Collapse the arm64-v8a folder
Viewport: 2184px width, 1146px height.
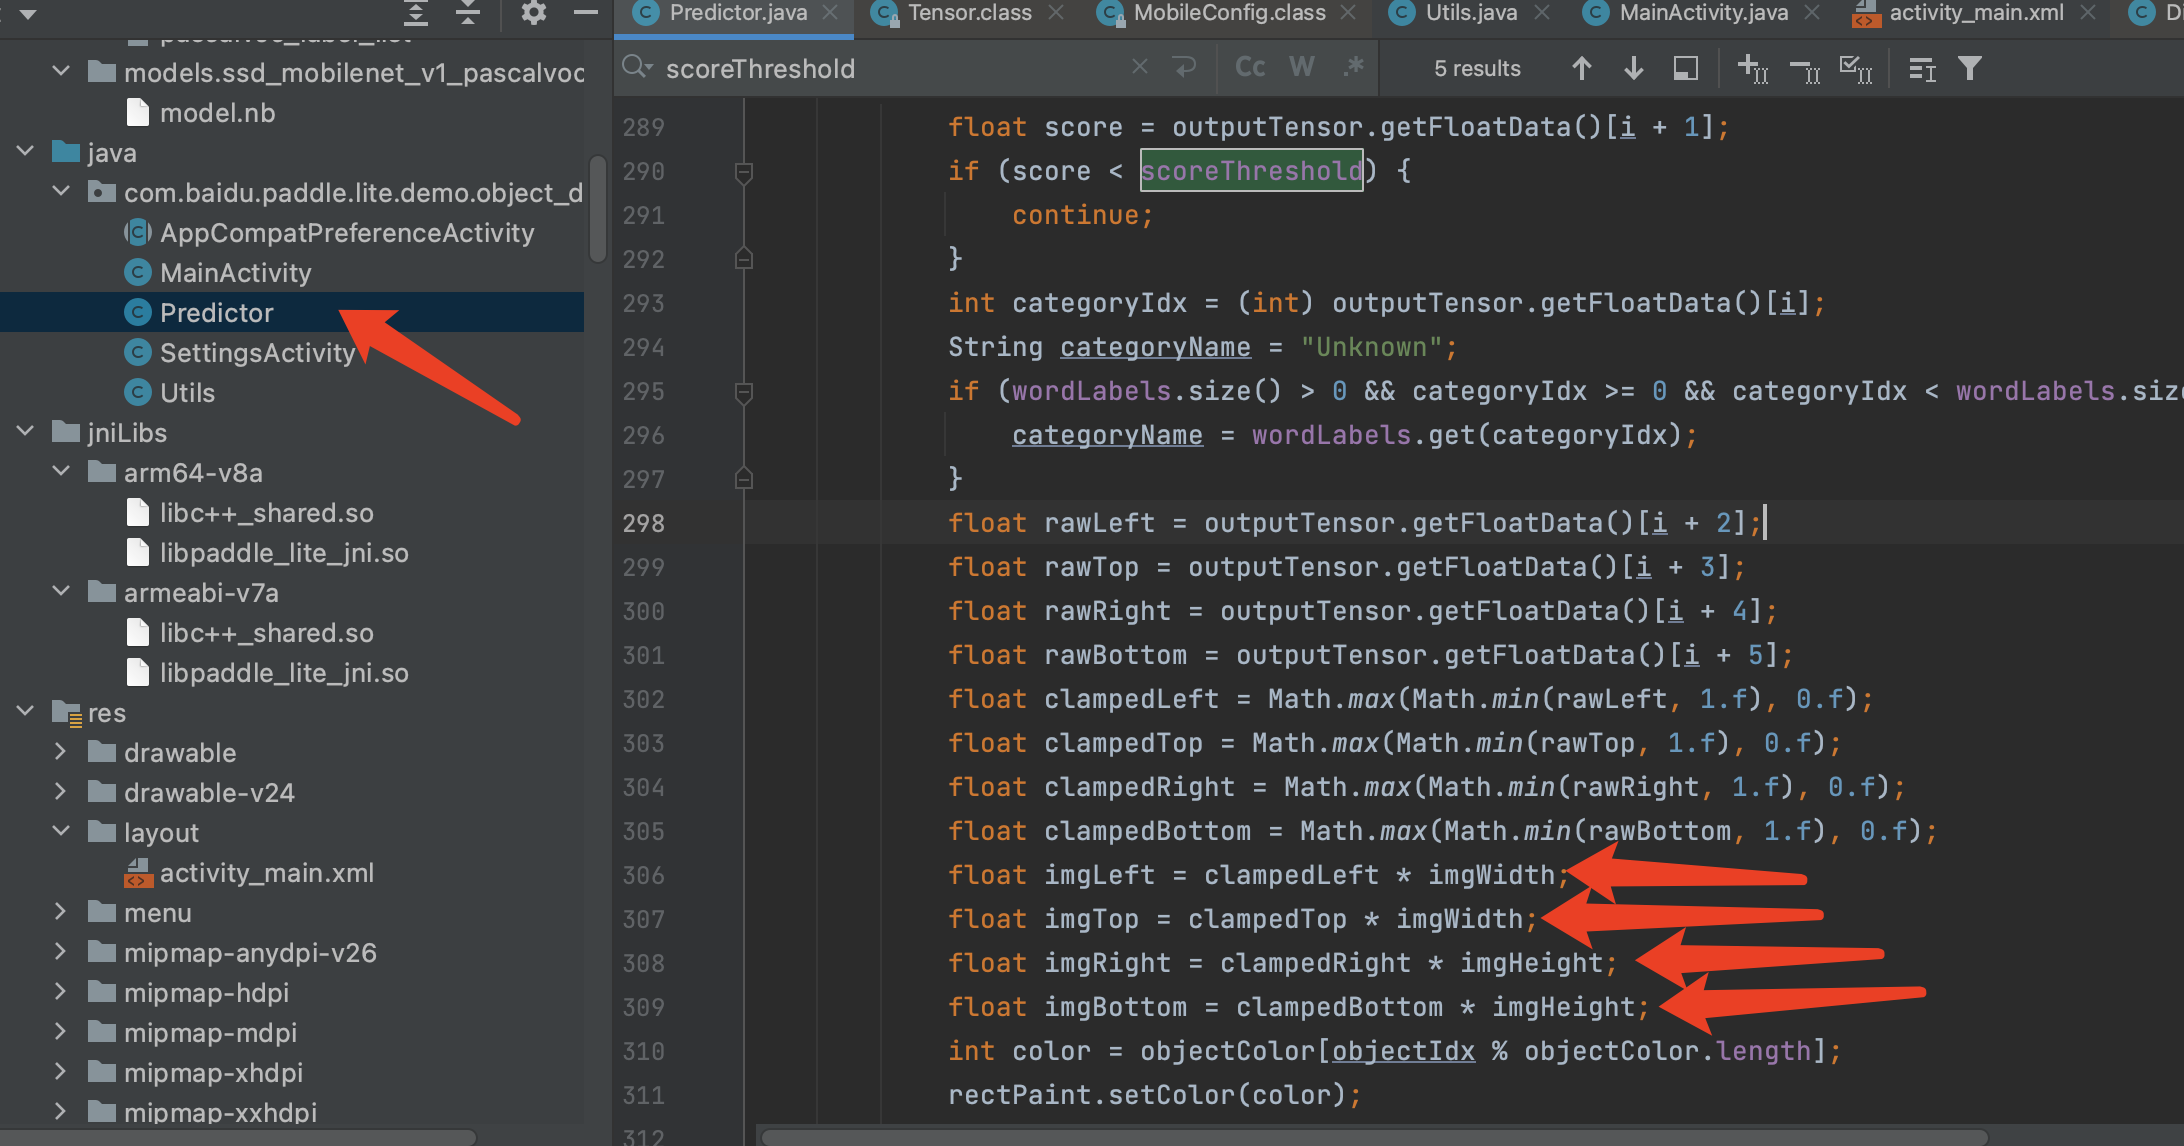62,472
